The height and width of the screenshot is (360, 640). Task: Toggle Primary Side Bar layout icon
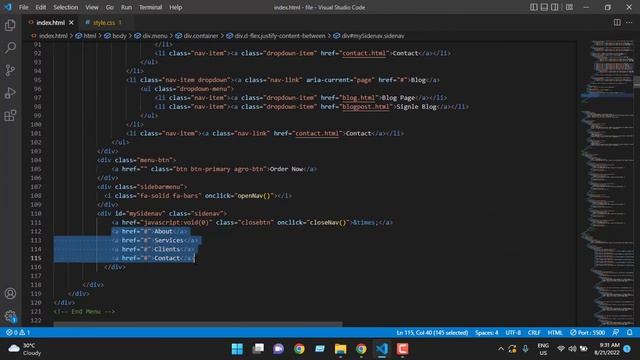[533, 7]
